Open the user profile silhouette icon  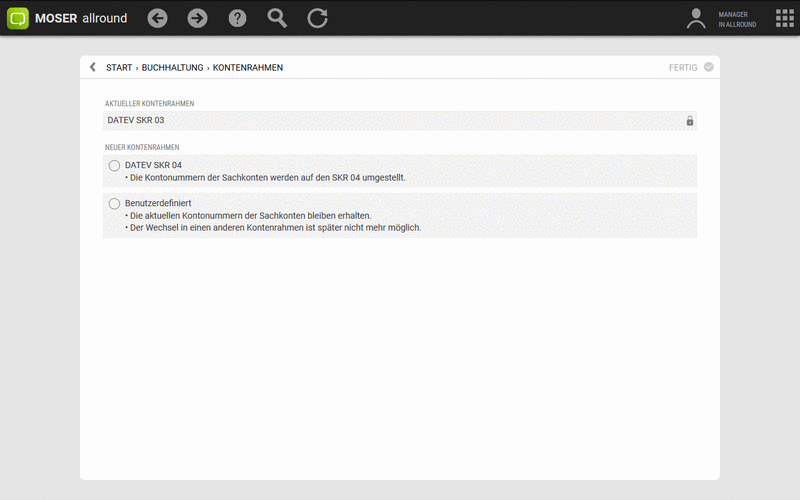pos(695,18)
